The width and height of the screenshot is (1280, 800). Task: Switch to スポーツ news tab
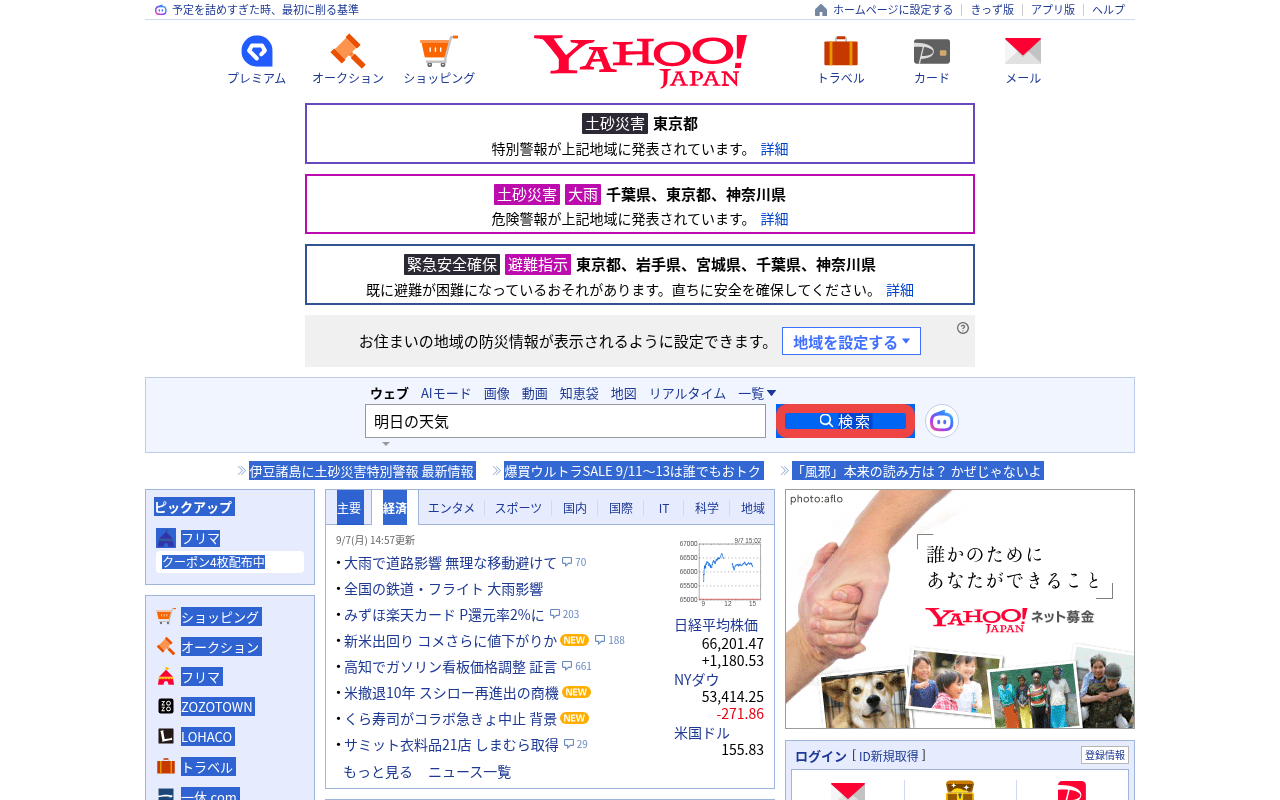click(x=518, y=508)
